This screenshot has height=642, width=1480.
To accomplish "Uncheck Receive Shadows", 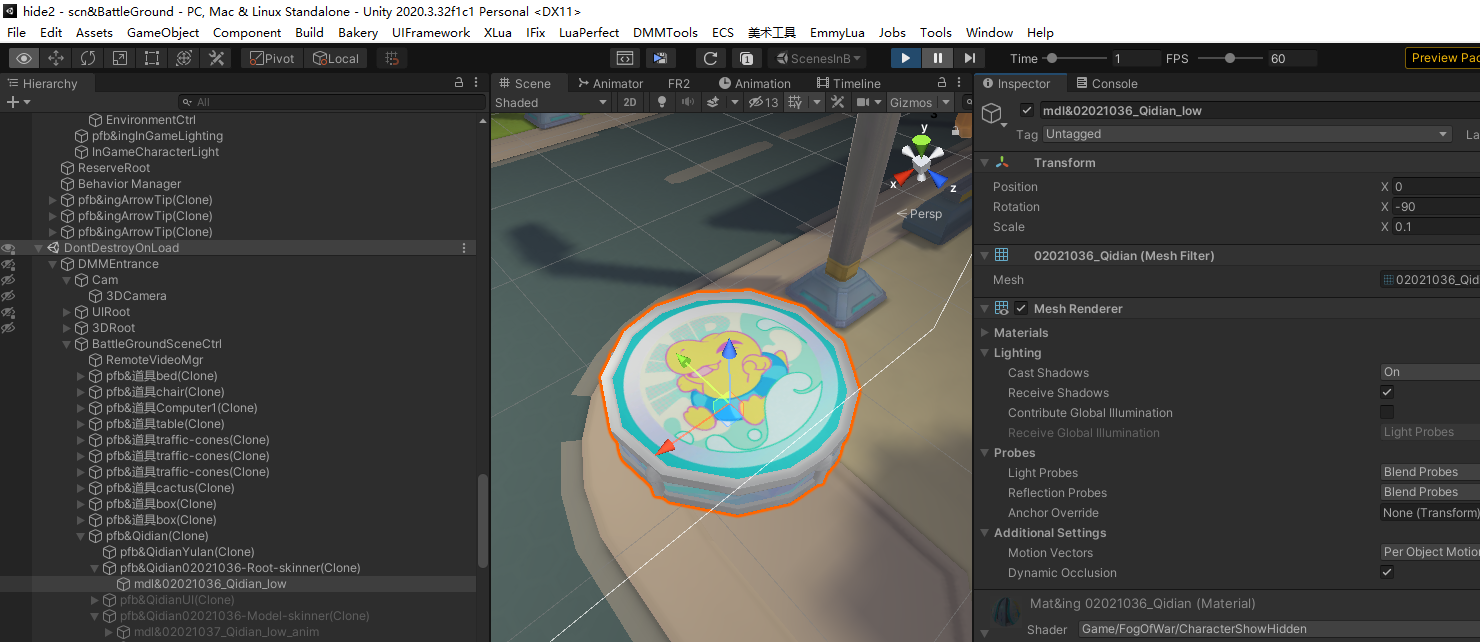I will 1387,392.
